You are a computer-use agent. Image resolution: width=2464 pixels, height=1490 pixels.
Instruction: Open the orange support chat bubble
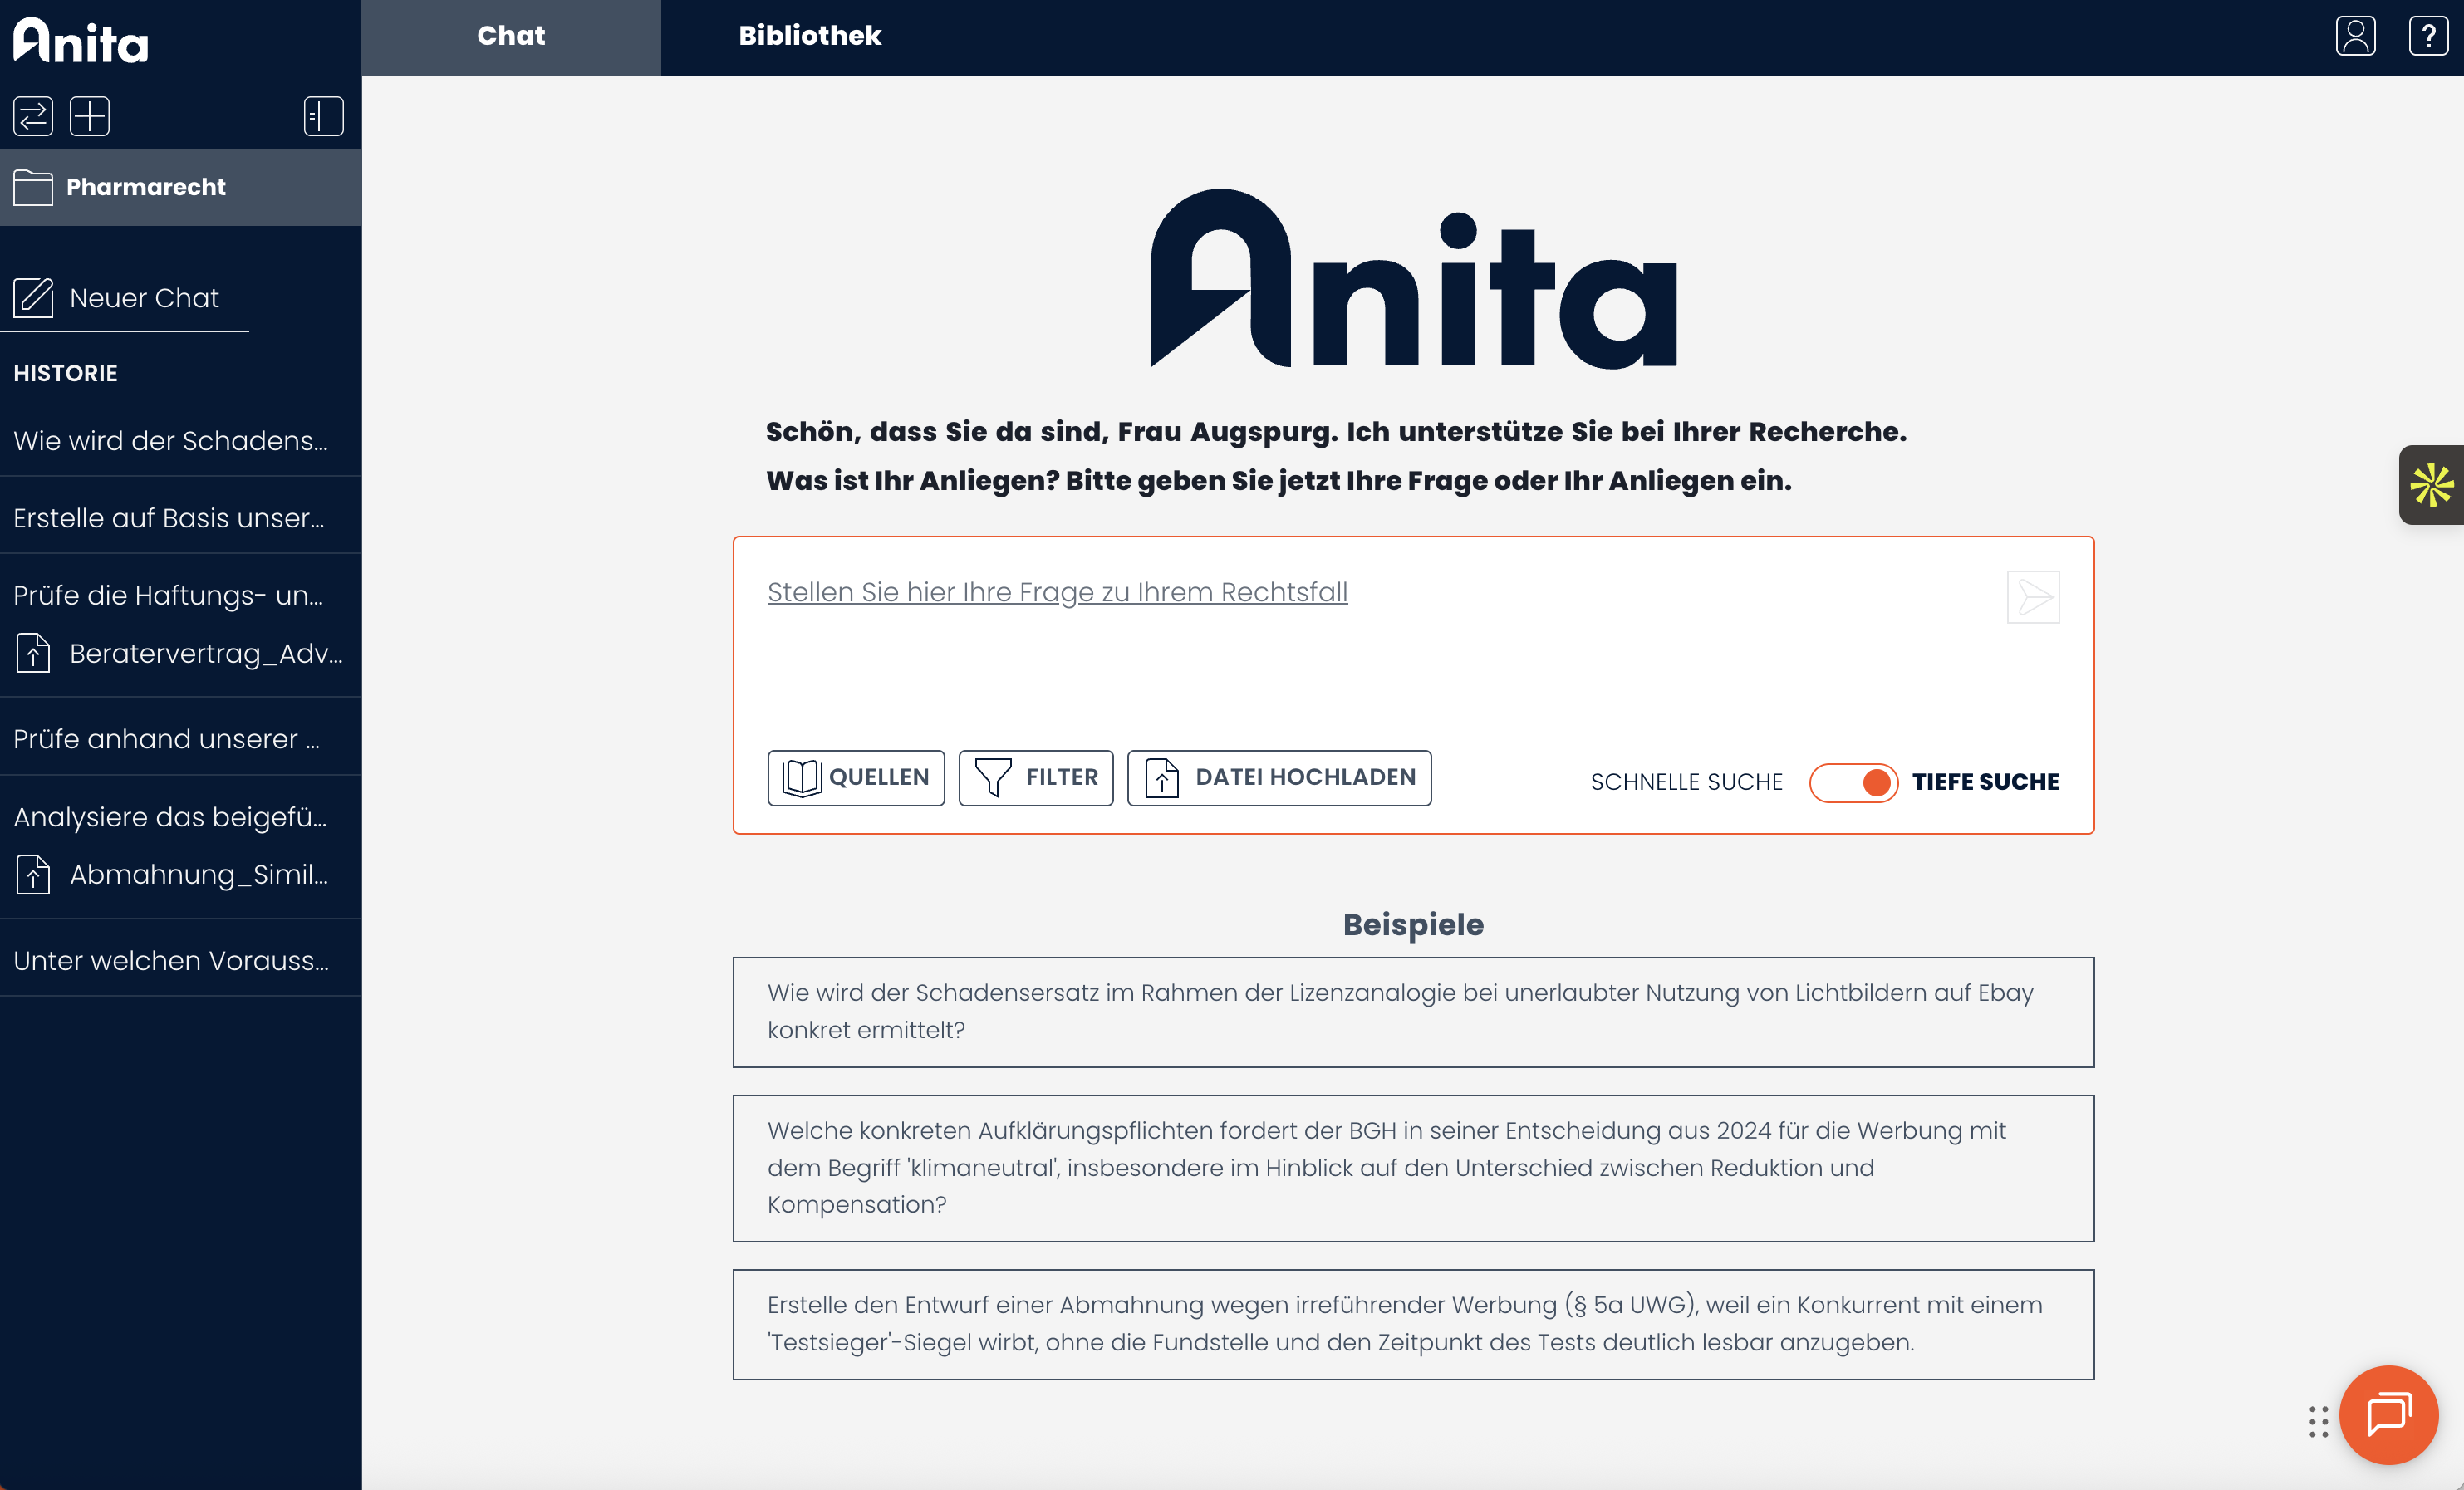(2388, 1414)
